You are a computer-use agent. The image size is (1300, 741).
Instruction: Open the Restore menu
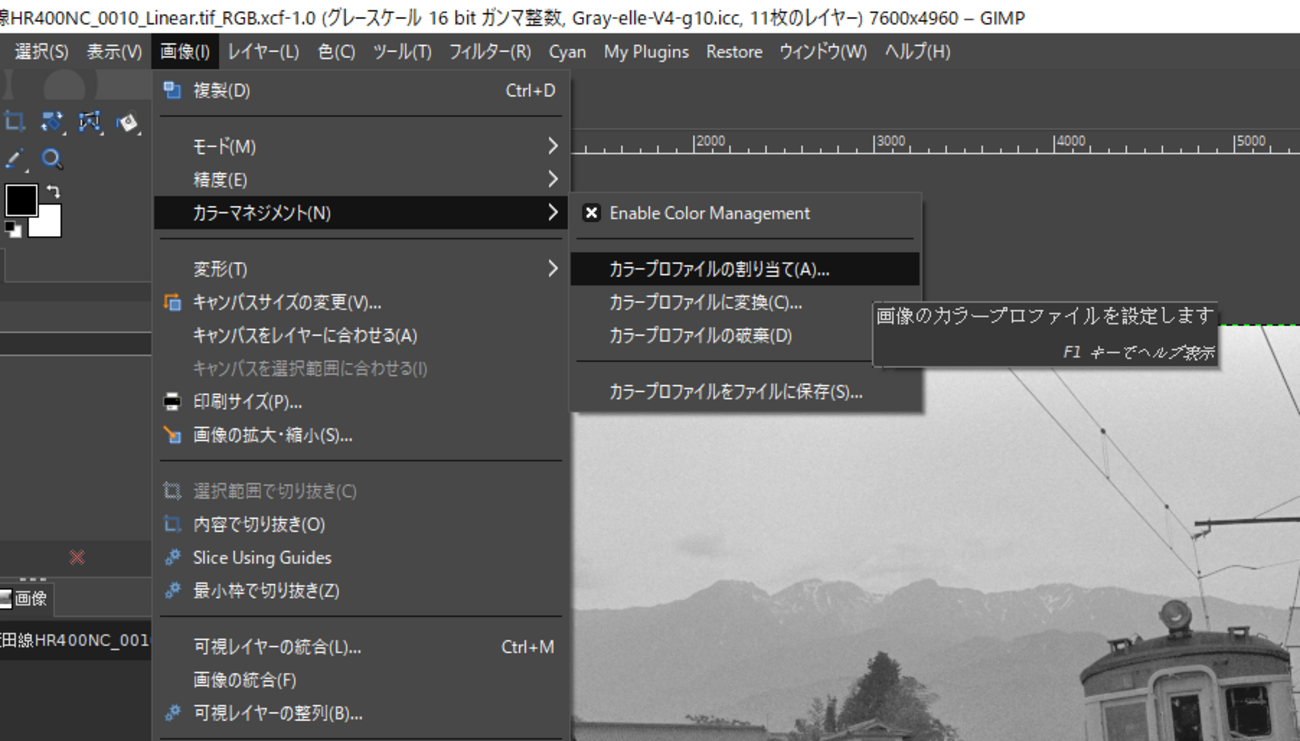(x=734, y=52)
